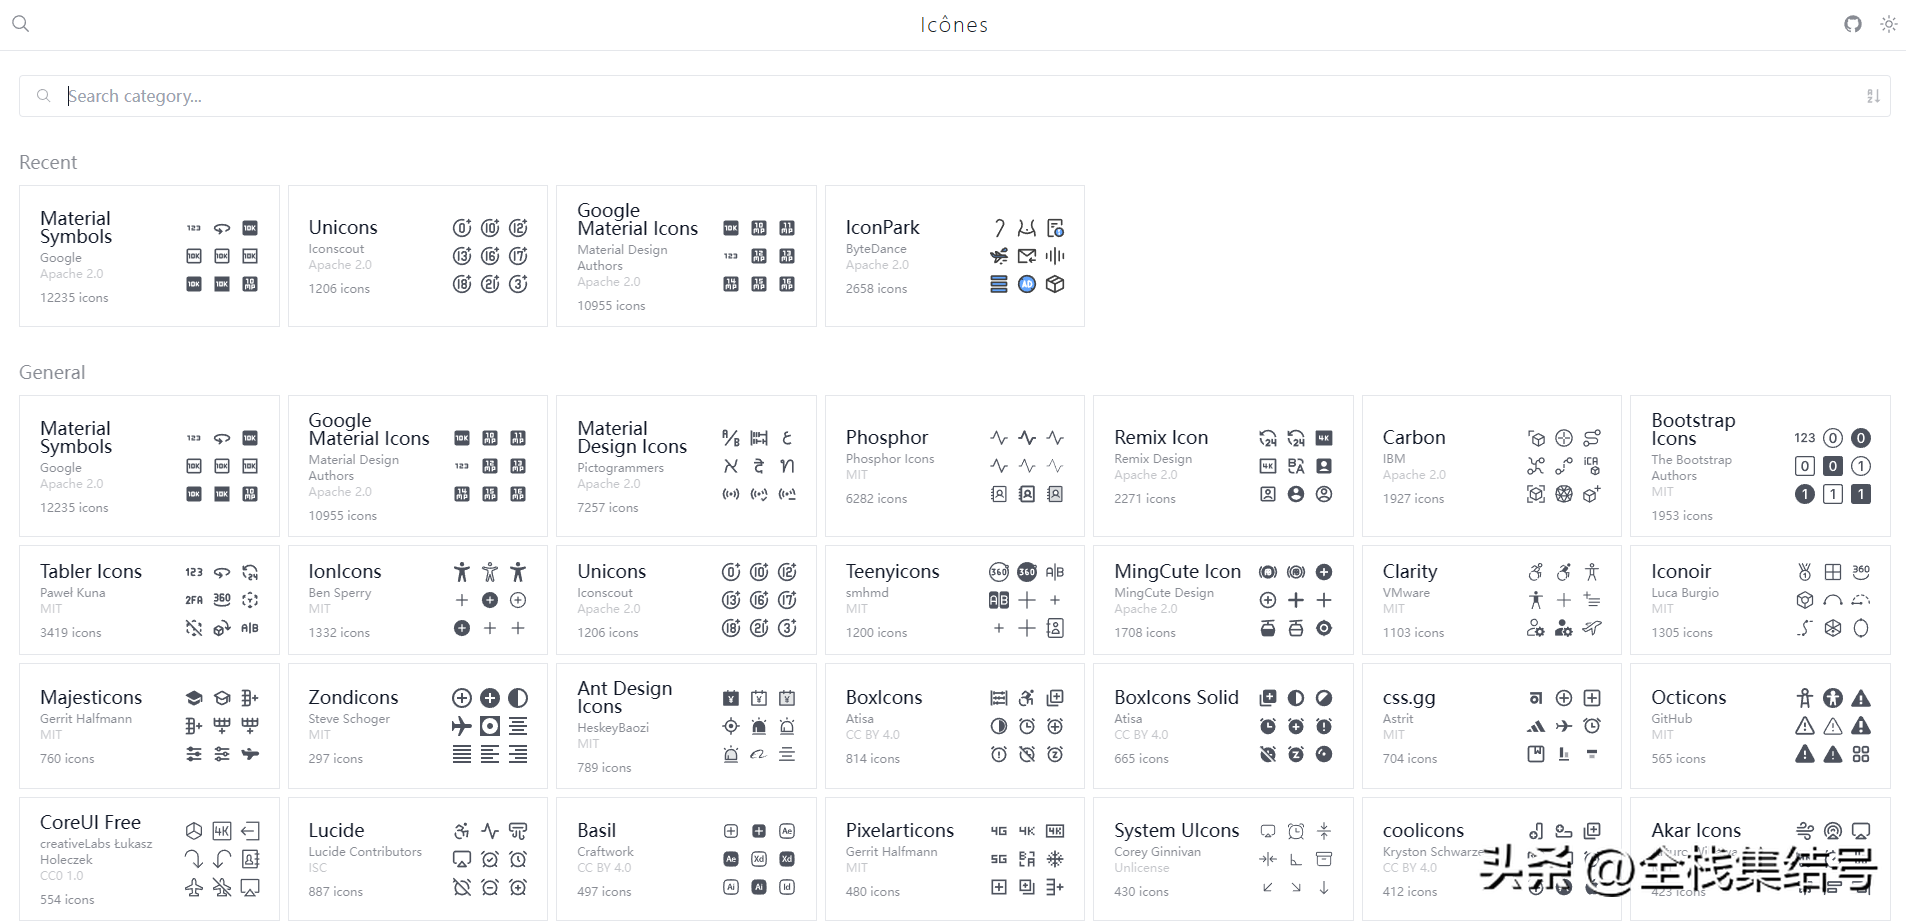This screenshot has height=921, width=1906.
Task: Open the Lucide collection card
Action: [x=418, y=859]
